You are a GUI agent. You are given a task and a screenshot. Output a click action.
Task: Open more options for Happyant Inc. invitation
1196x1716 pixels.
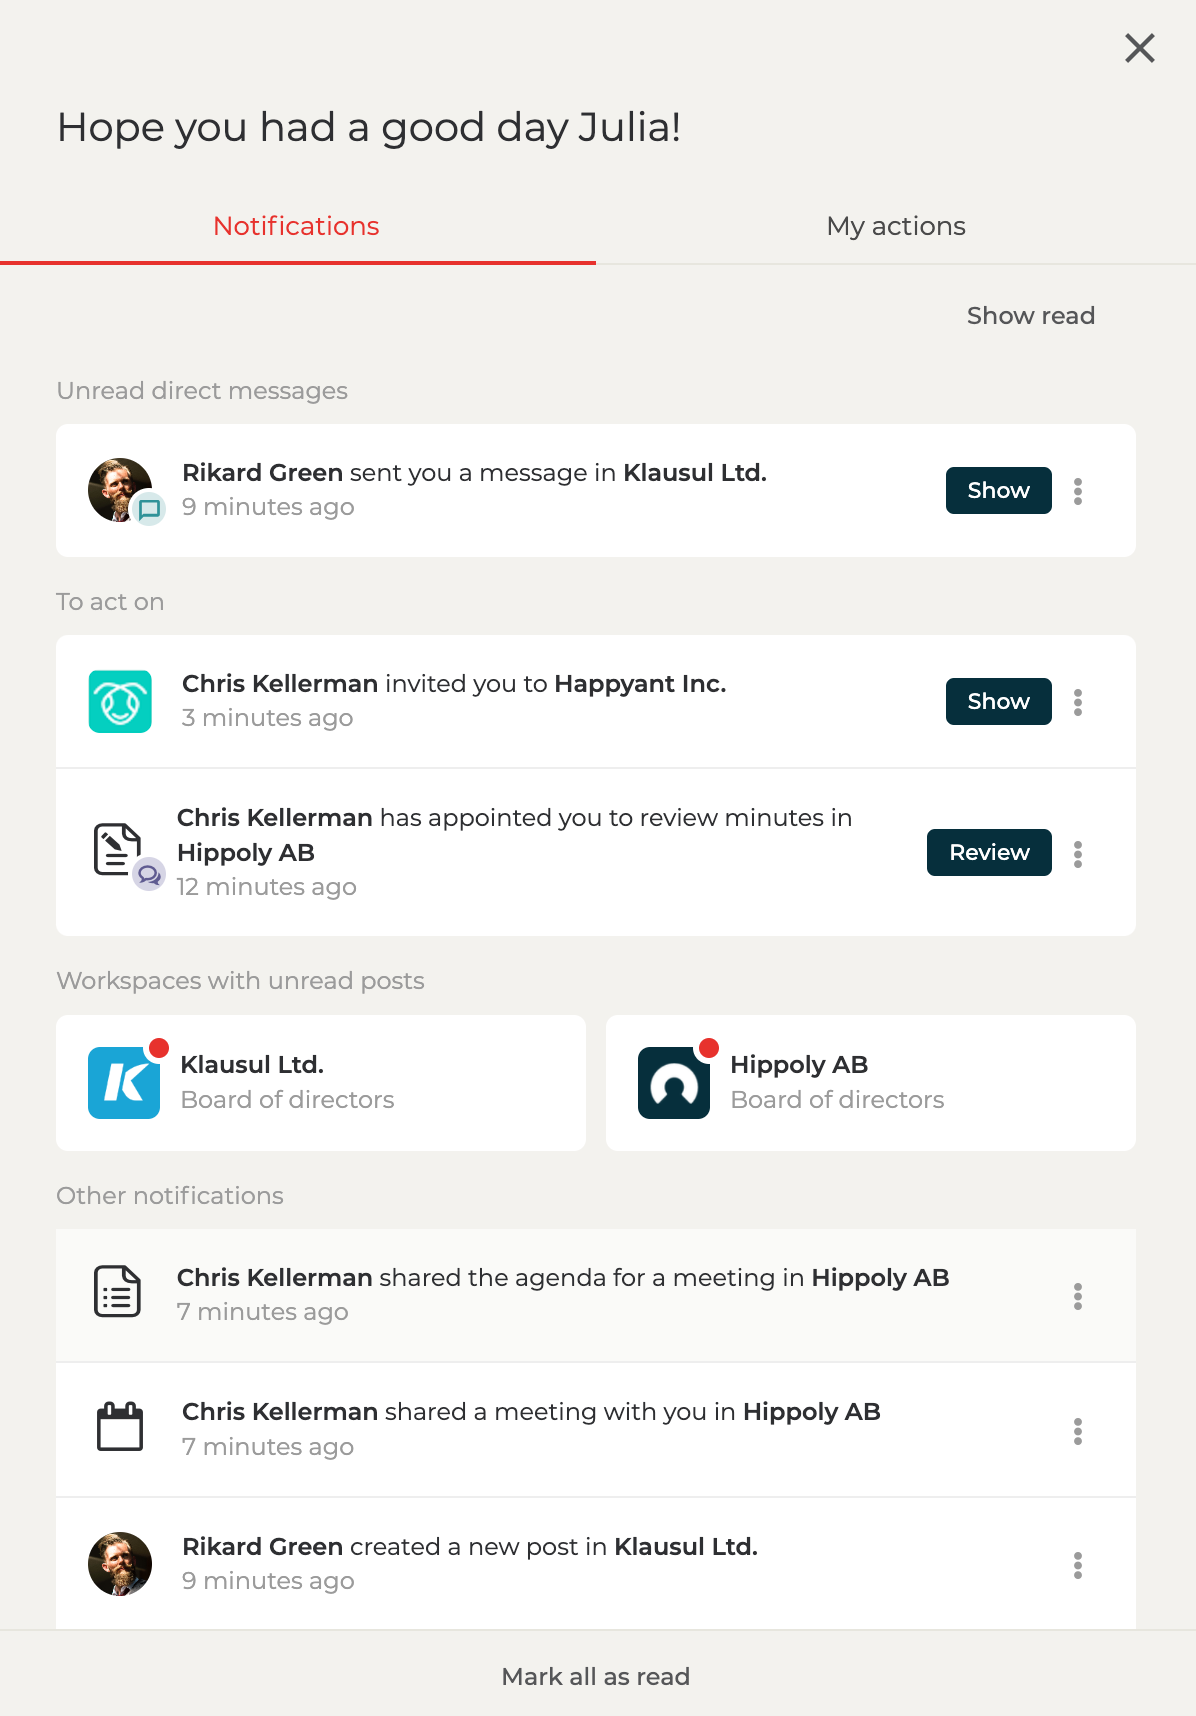[1078, 702]
